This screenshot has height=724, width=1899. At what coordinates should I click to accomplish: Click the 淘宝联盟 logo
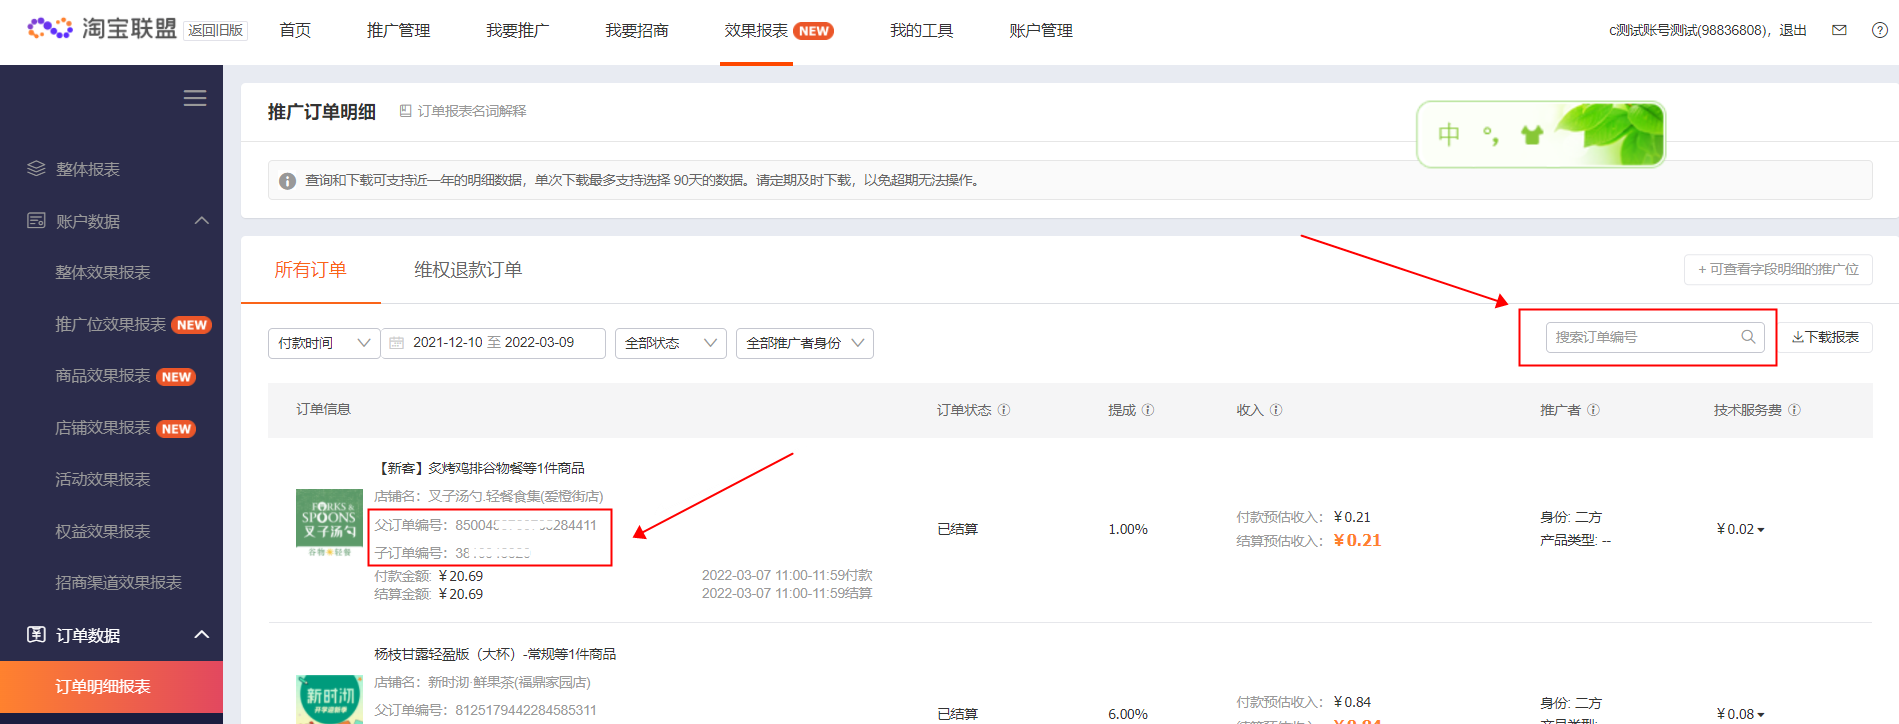coord(102,29)
